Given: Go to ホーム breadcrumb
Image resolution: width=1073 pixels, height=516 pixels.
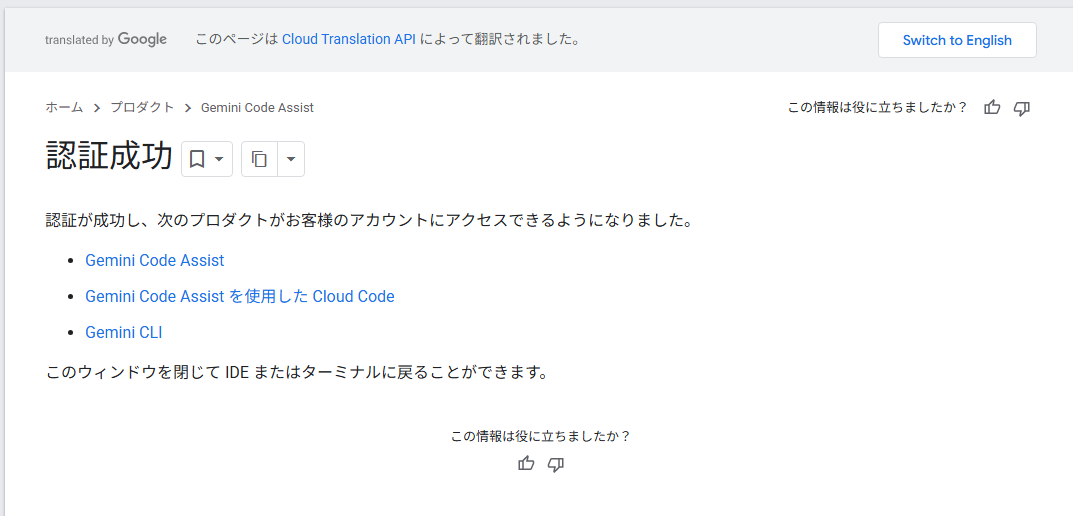Looking at the screenshot, I should pyautogui.click(x=64, y=107).
